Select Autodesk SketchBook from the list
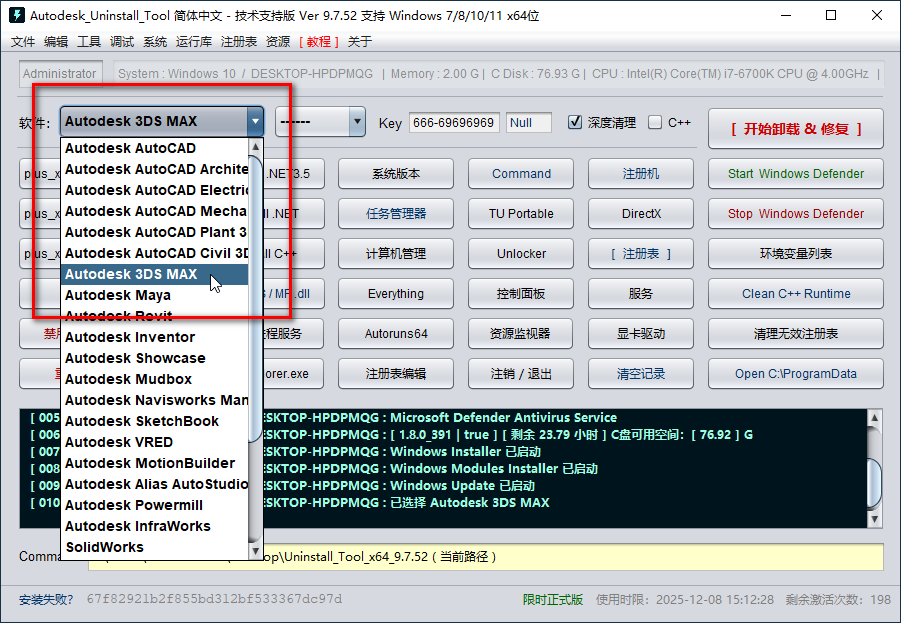Image resolution: width=901 pixels, height=623 pixels. 155,421
